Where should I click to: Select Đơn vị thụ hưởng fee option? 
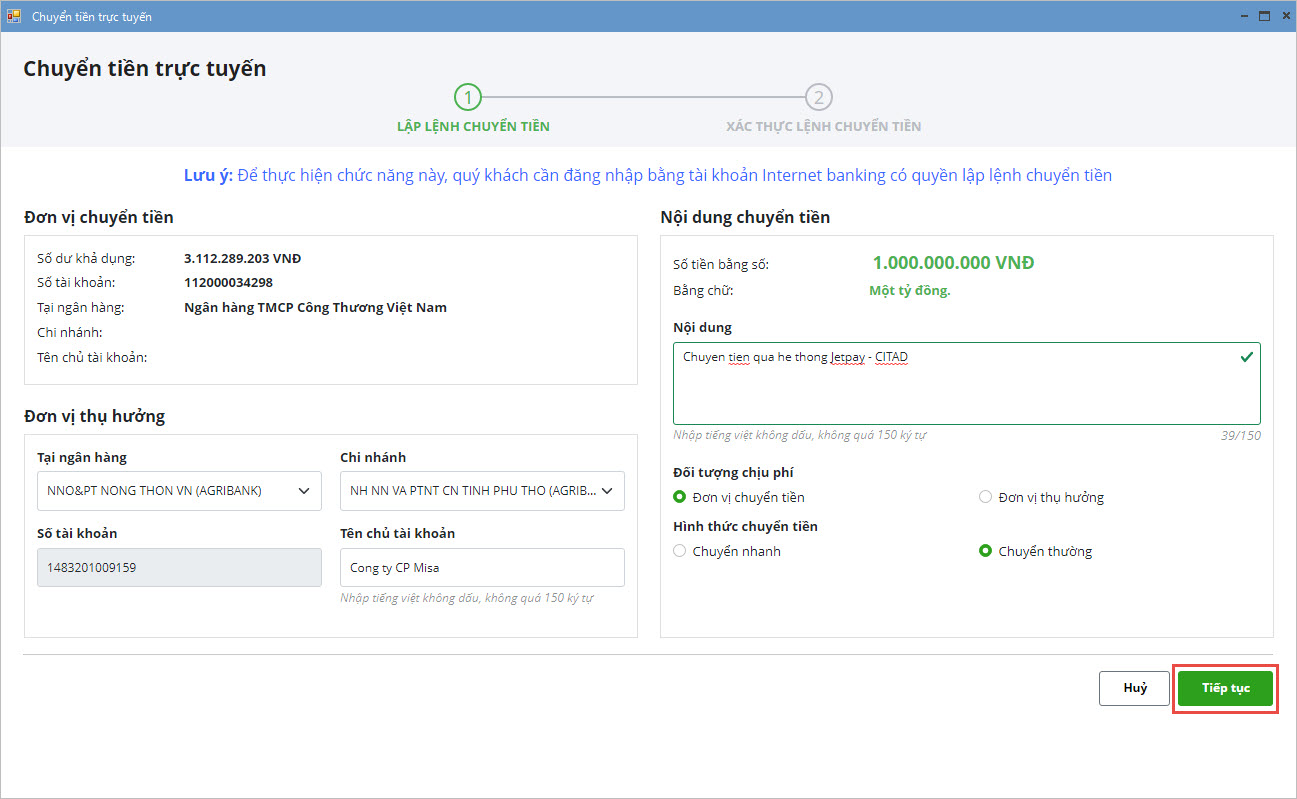point(985,497)
